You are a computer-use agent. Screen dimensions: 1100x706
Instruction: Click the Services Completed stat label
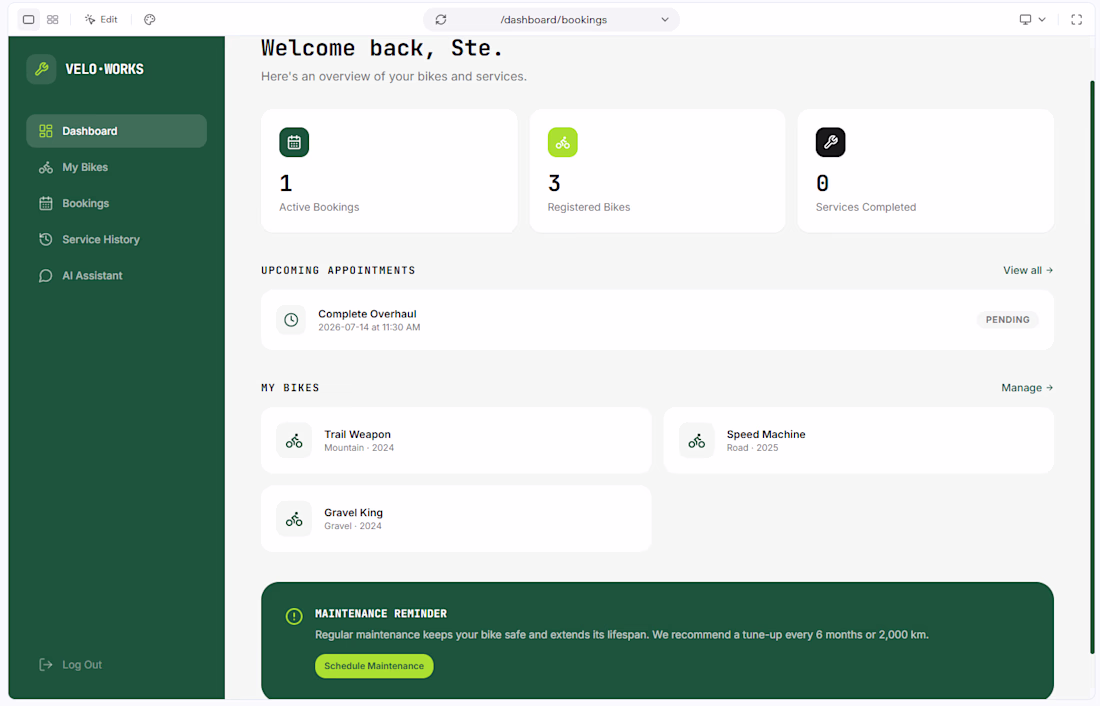866,207
